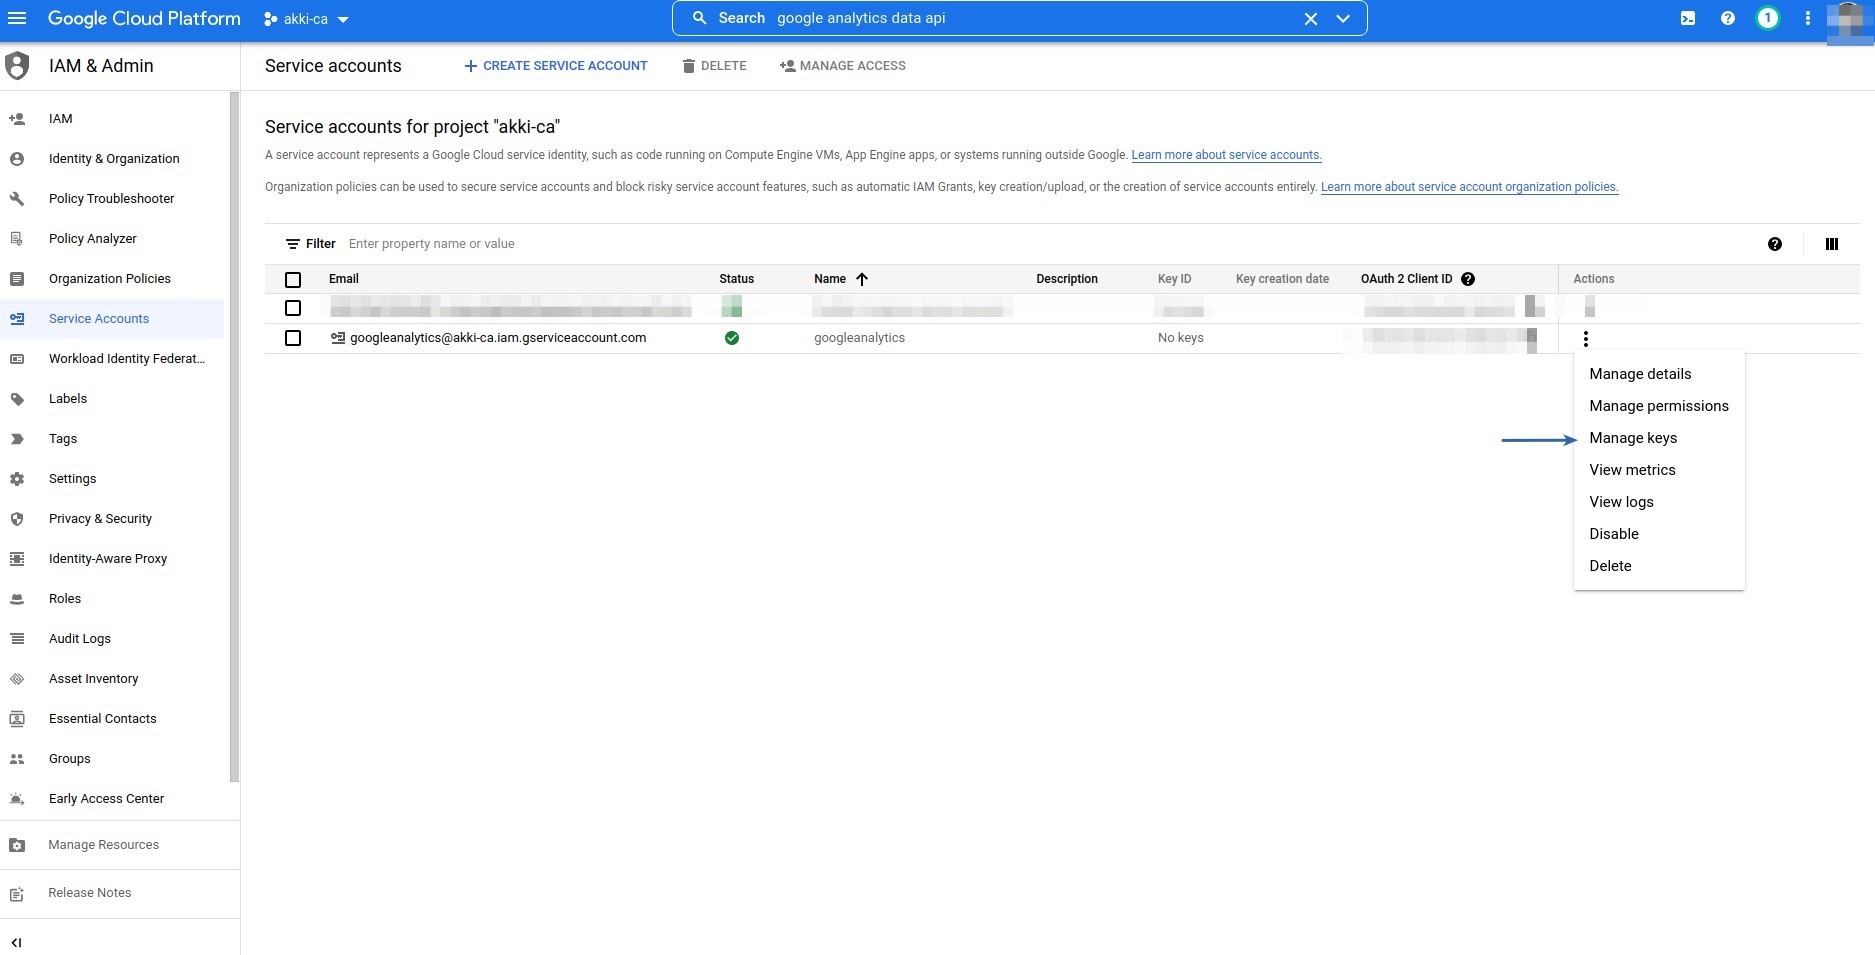Expand search options chevron in search bar
The height and width of the screenshot is (955, 1875).
click(x=1343, y=18)
